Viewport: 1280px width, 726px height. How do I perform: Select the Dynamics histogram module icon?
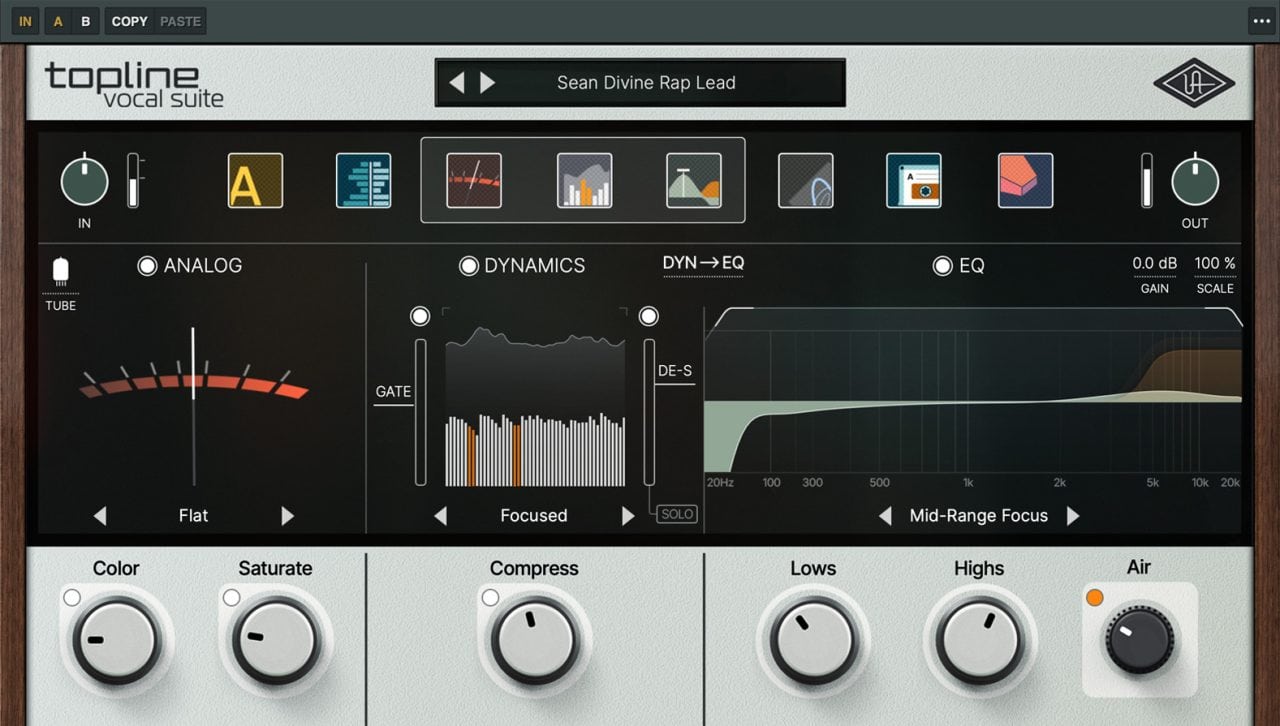pyautogui.click(x=584, y=180)
